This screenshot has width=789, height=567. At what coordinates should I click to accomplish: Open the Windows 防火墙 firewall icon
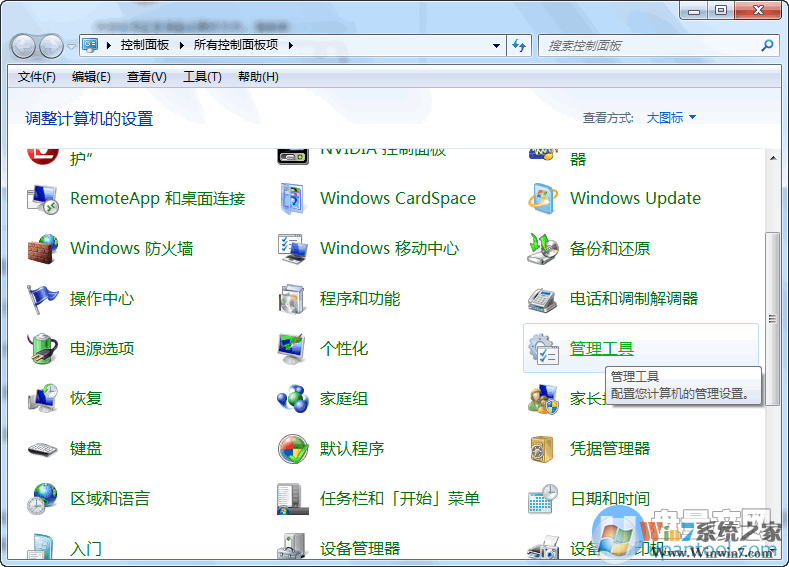(43, 248)
